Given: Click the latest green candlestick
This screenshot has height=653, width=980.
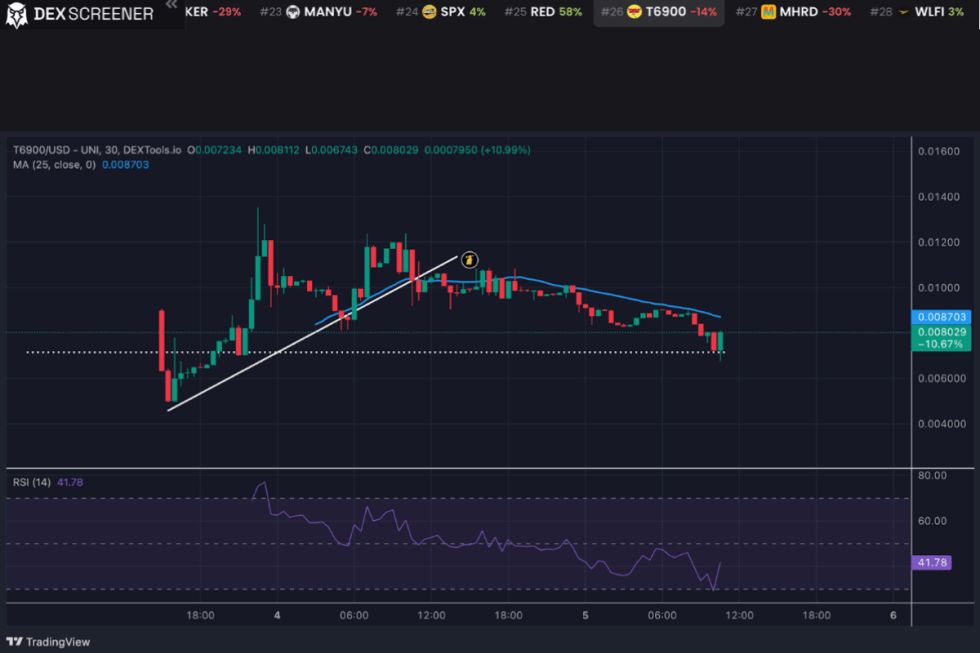Looking at the screenshot, I should pos(721,342).
